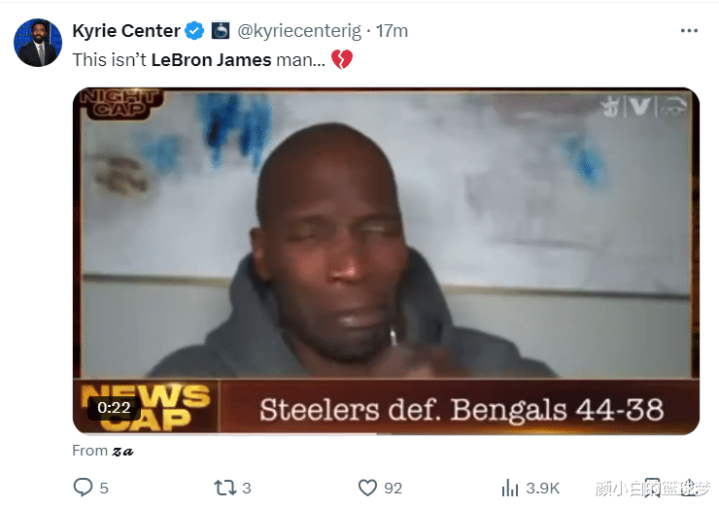Click the Night Cap logo on video
Image resolution: width=719 pixels, height=507 pixels.
[120, 104]
